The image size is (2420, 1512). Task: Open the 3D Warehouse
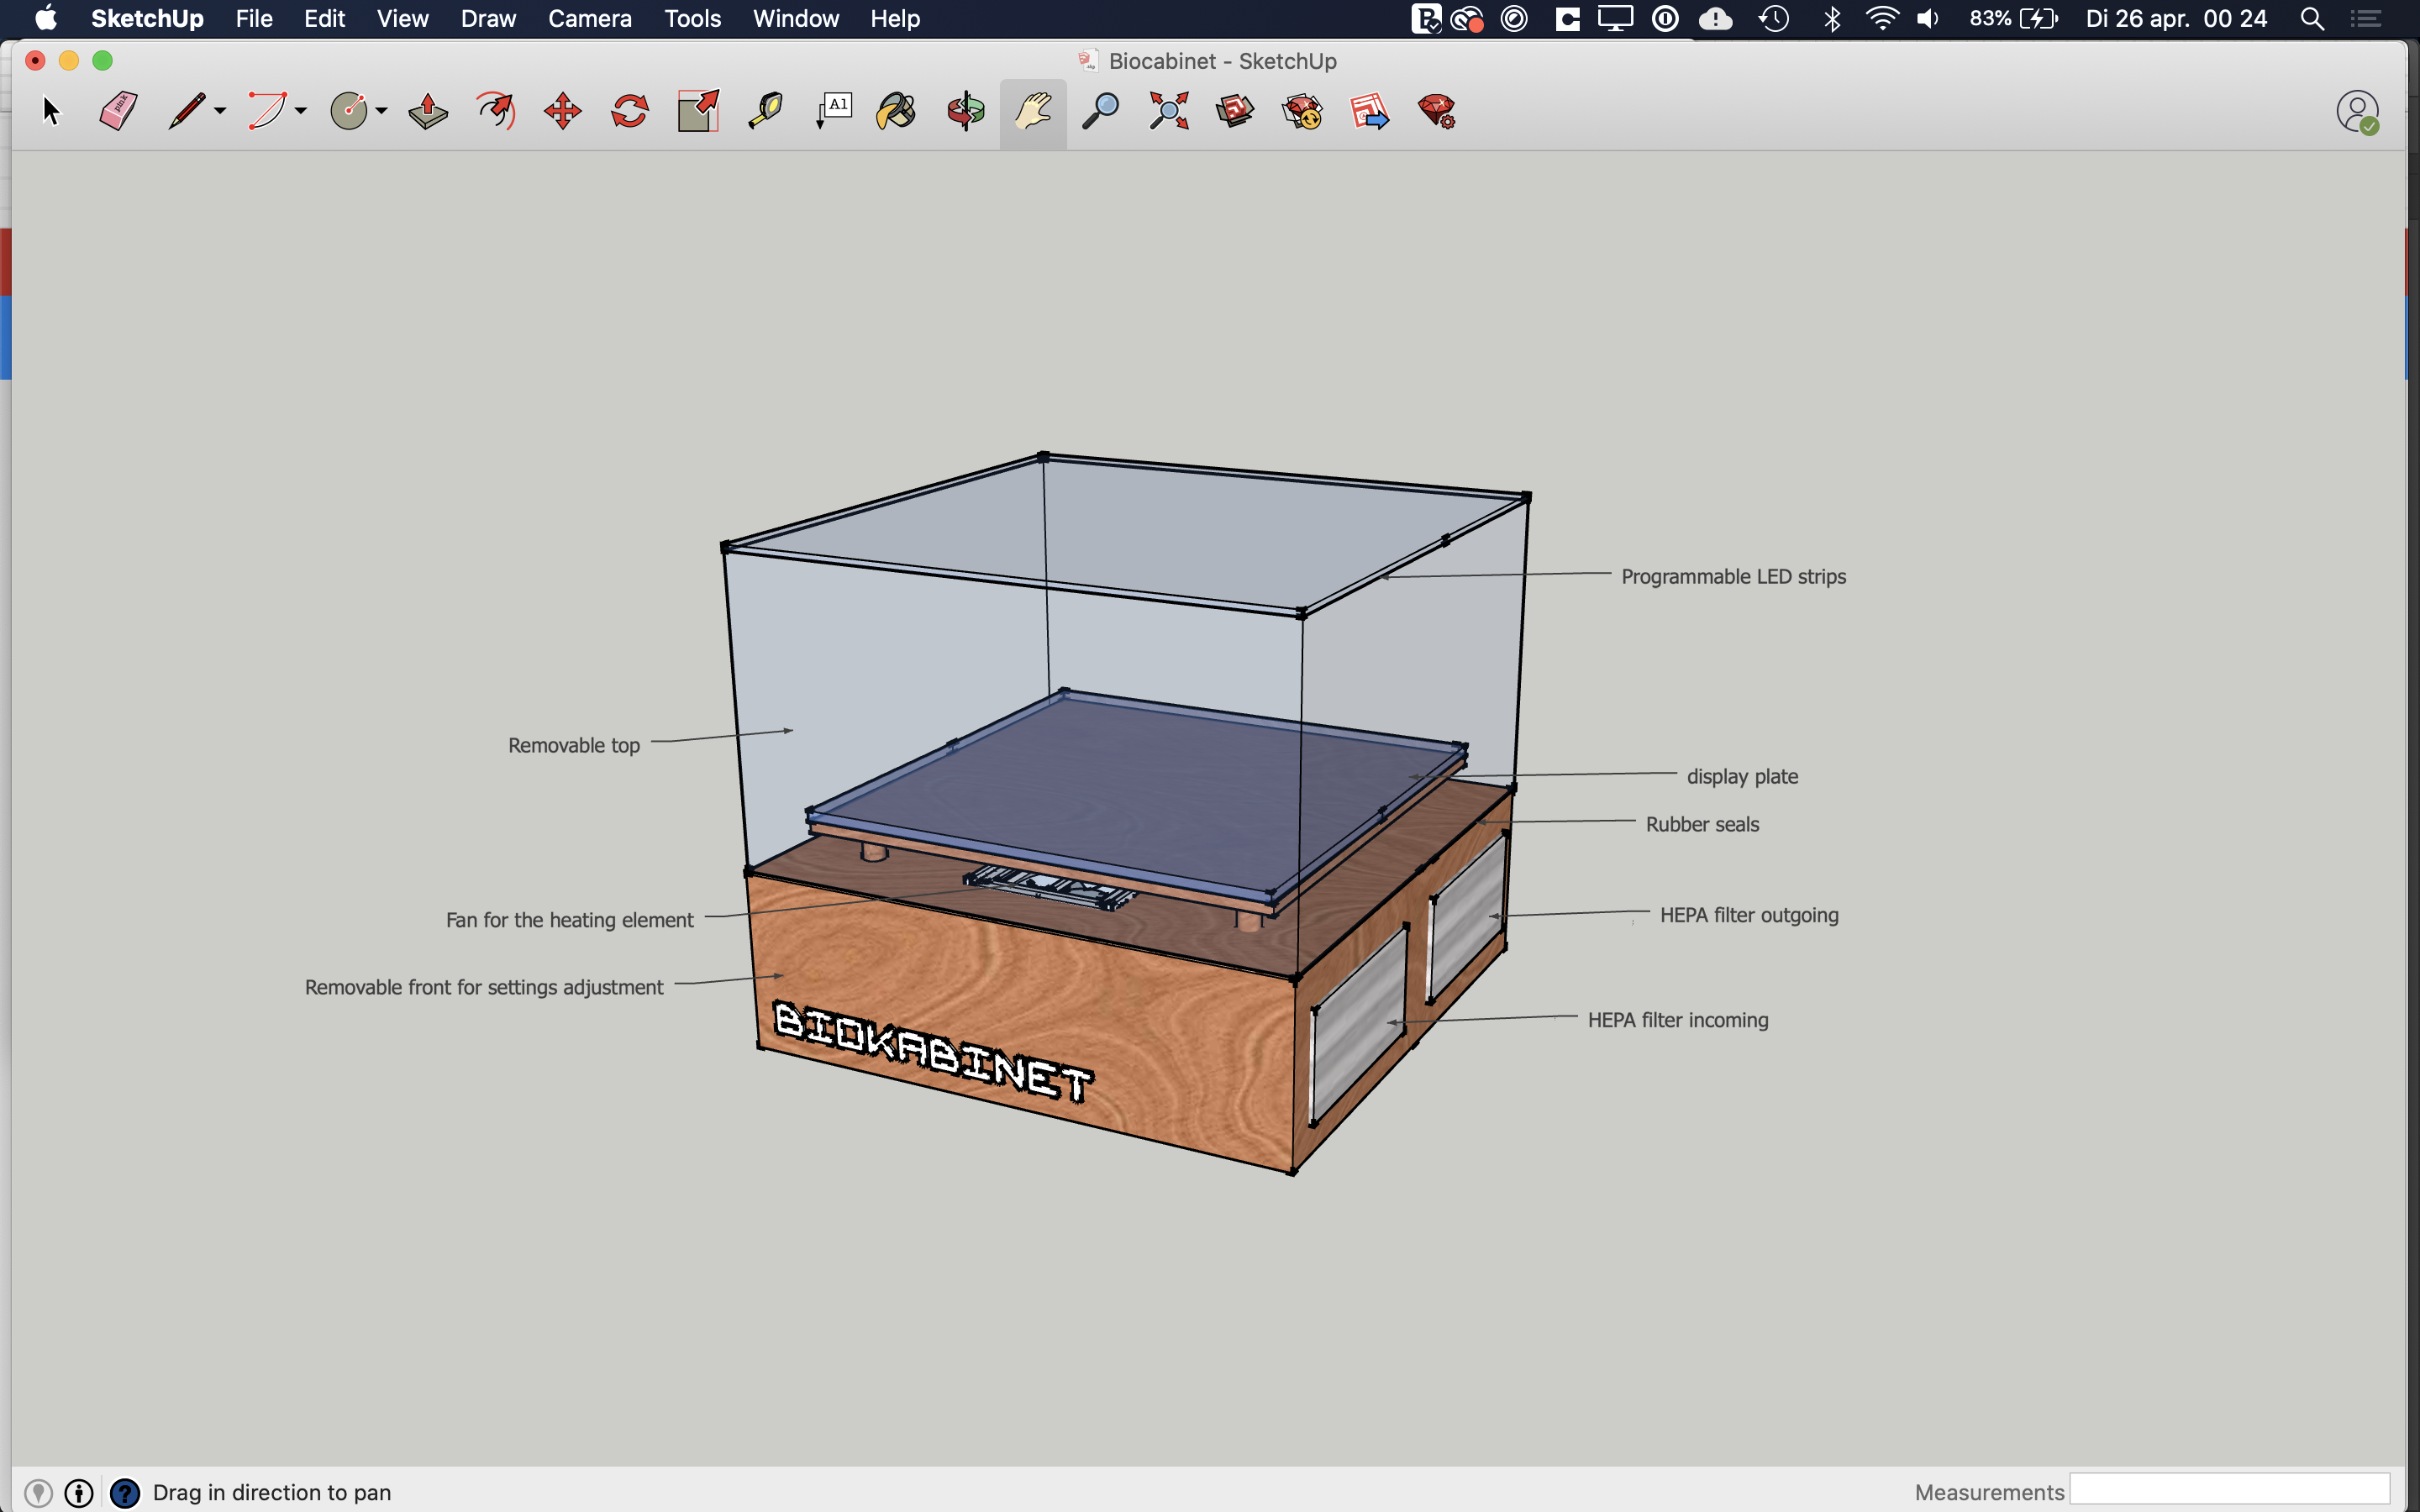pos(1236,111)
